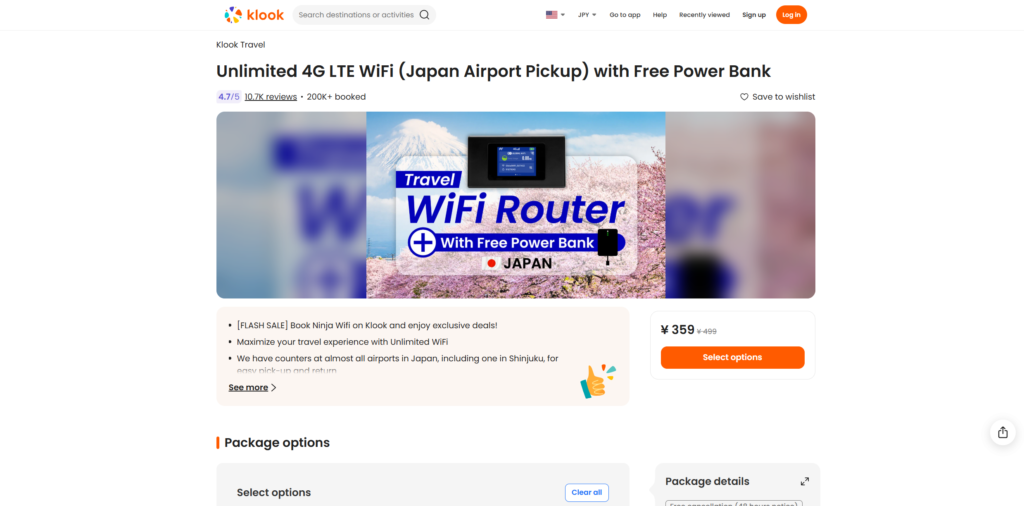Open the JPY currency dropdown

pyautogui.click(x=587, y=15)
